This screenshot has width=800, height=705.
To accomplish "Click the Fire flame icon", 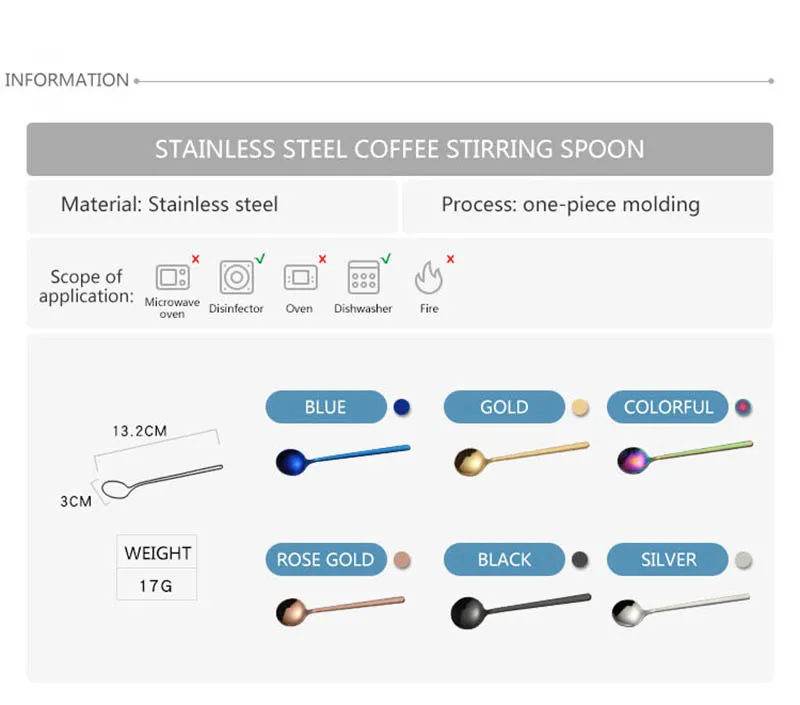I will 429,278.
